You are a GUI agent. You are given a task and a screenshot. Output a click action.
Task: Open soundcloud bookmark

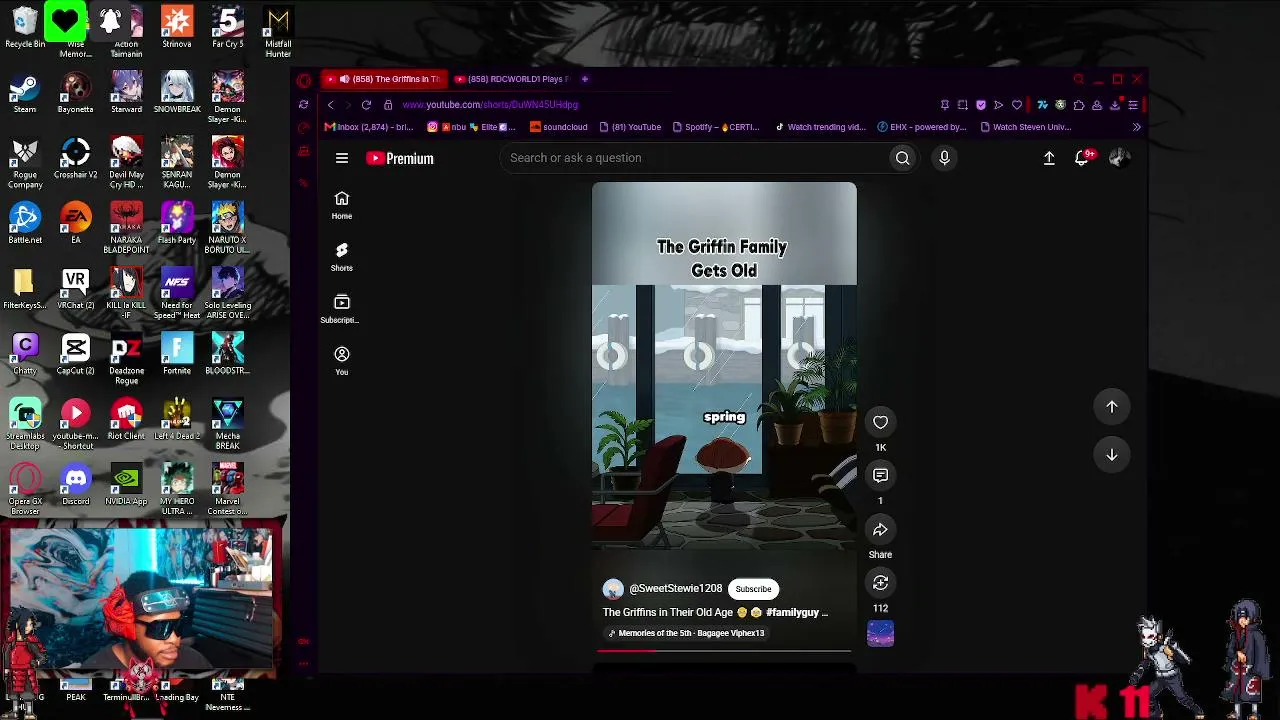tap(559, 127)
